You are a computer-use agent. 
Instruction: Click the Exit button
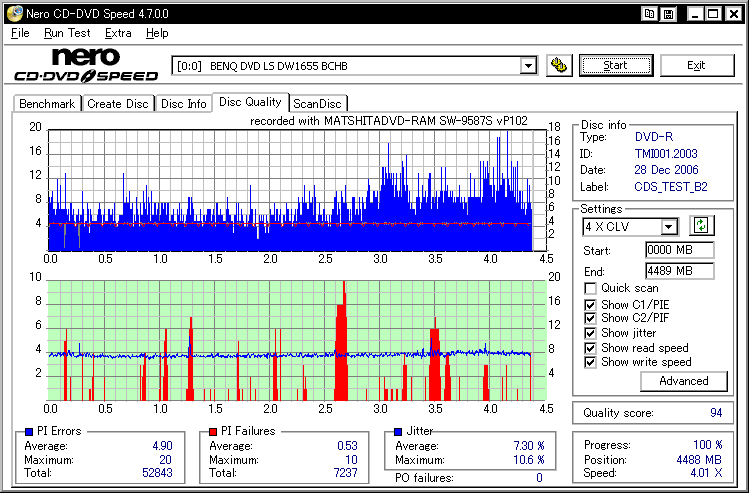pos(696,65)
